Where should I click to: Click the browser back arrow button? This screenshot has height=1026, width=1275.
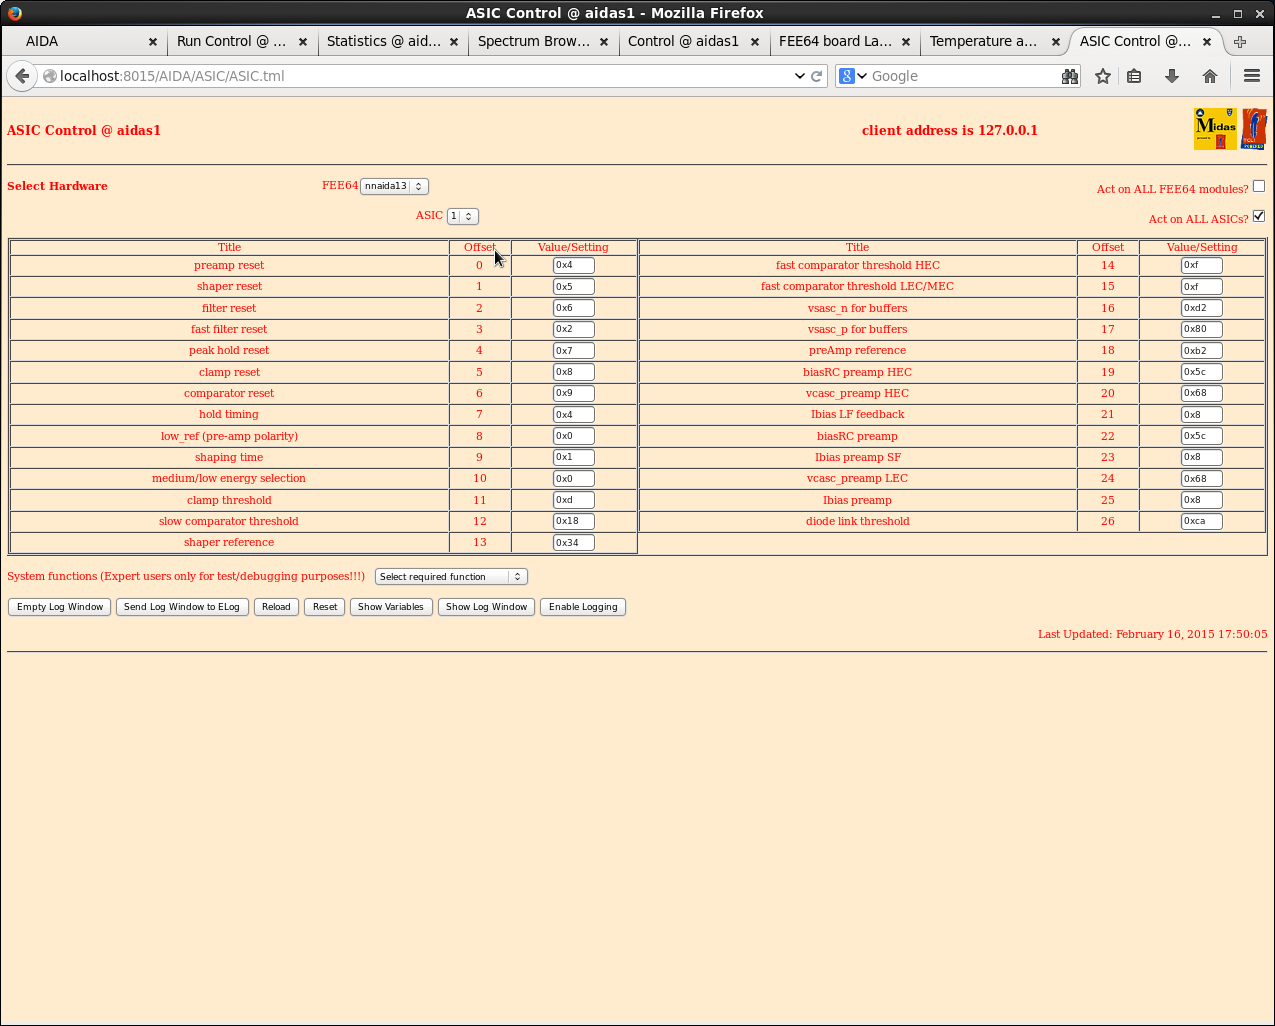point(22,76)
